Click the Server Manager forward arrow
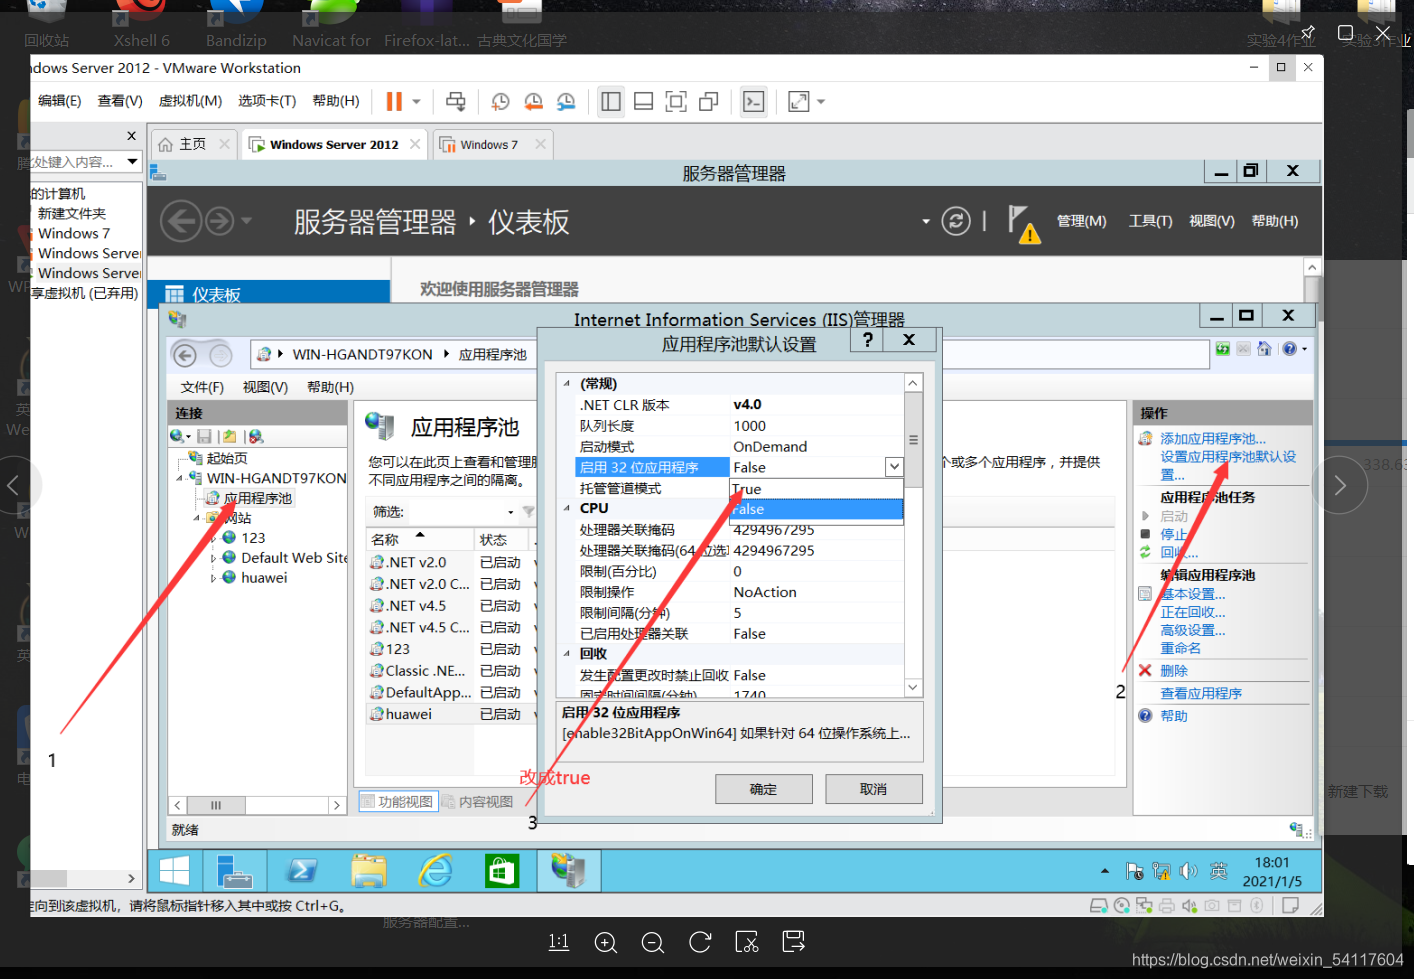 (x=219, y=221)
